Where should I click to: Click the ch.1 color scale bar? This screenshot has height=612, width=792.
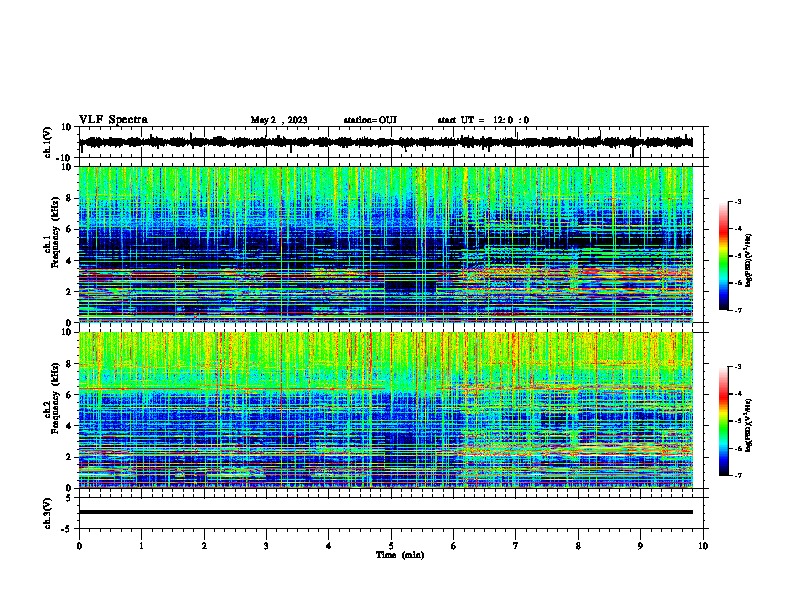[x=724, y=256]
